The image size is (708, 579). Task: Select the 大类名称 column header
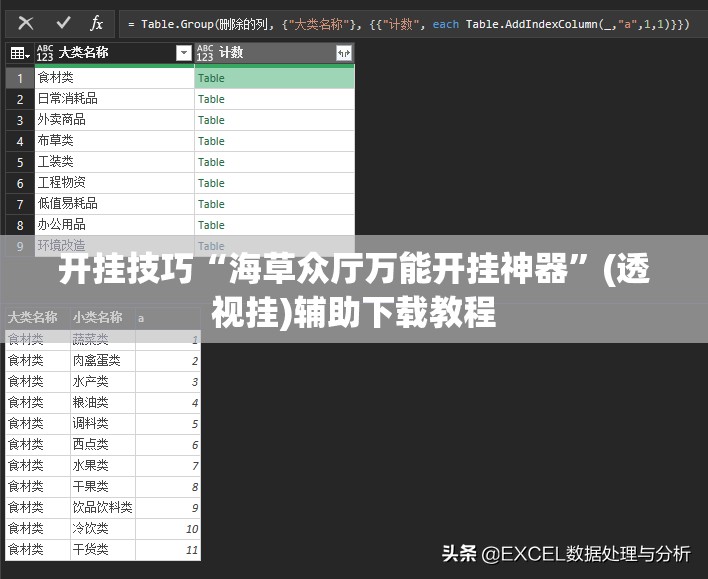click(x=114, y=53)
